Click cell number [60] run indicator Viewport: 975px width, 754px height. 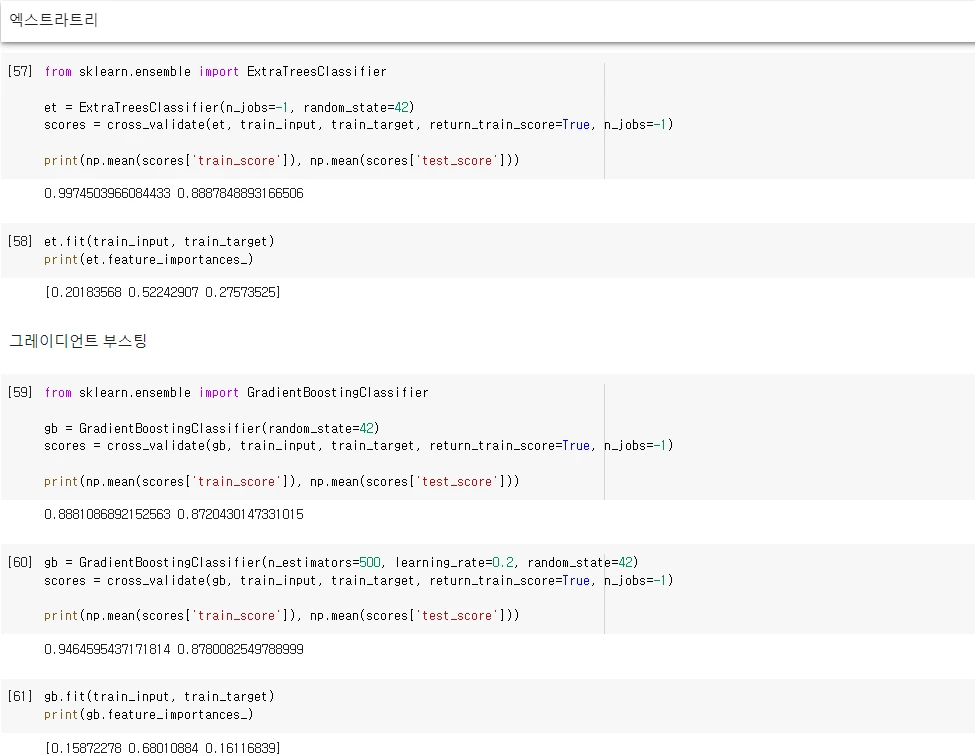(x=20, y=563)
